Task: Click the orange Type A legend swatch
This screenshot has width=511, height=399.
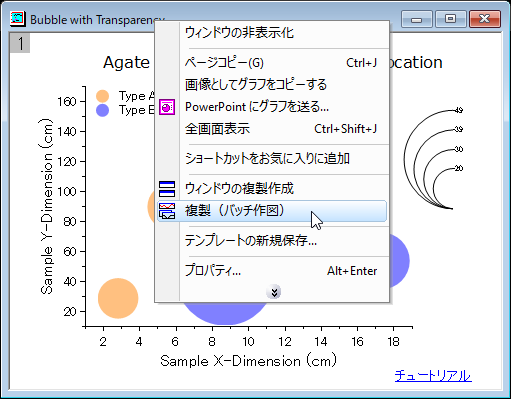Action: tap(102, 96)
